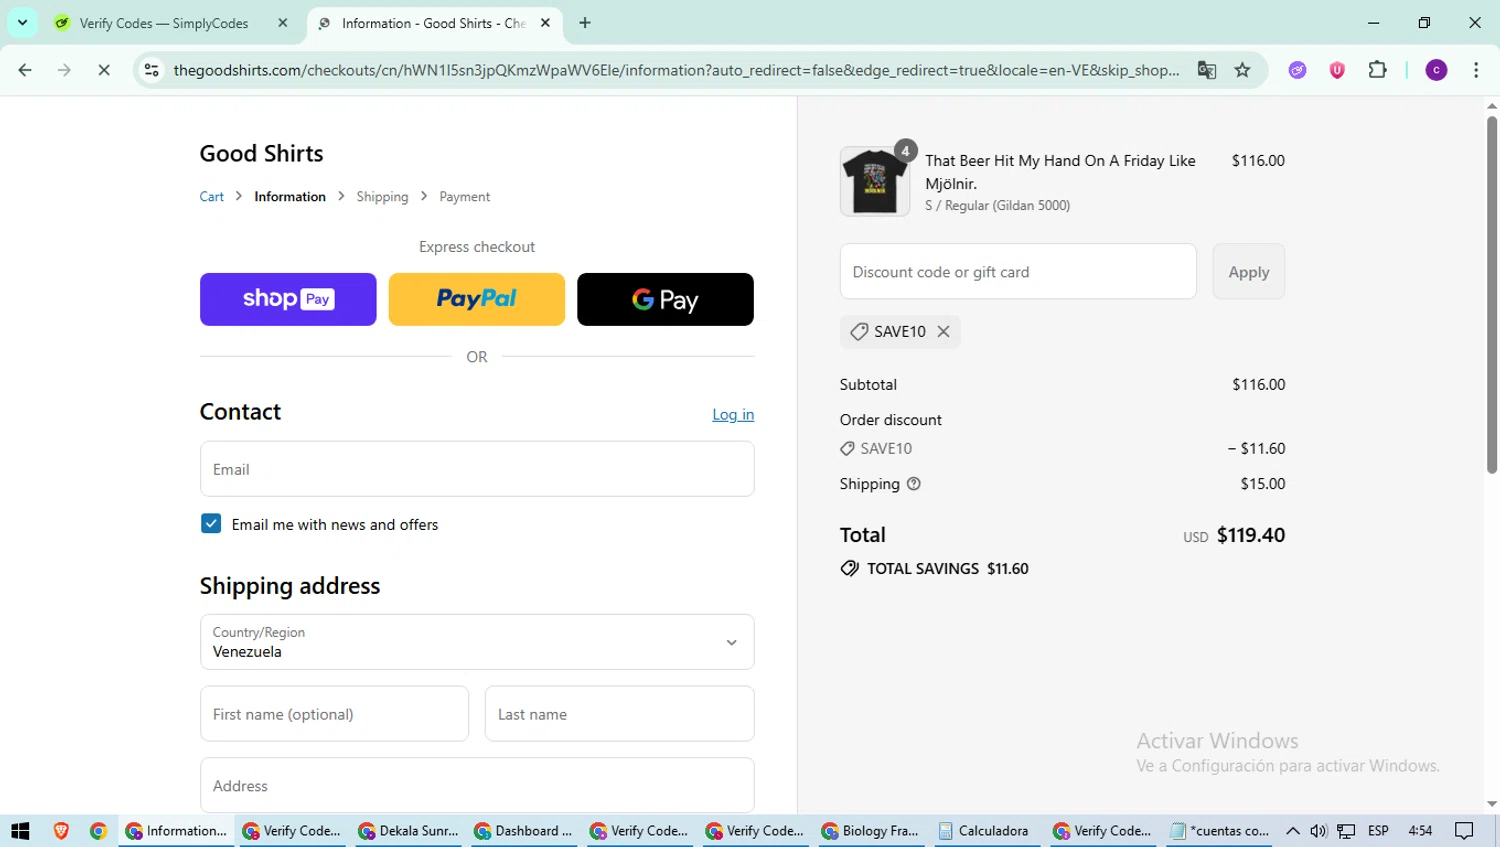Click the Last name field
The image size is (1500, 847).
click(x=620, y=714)
